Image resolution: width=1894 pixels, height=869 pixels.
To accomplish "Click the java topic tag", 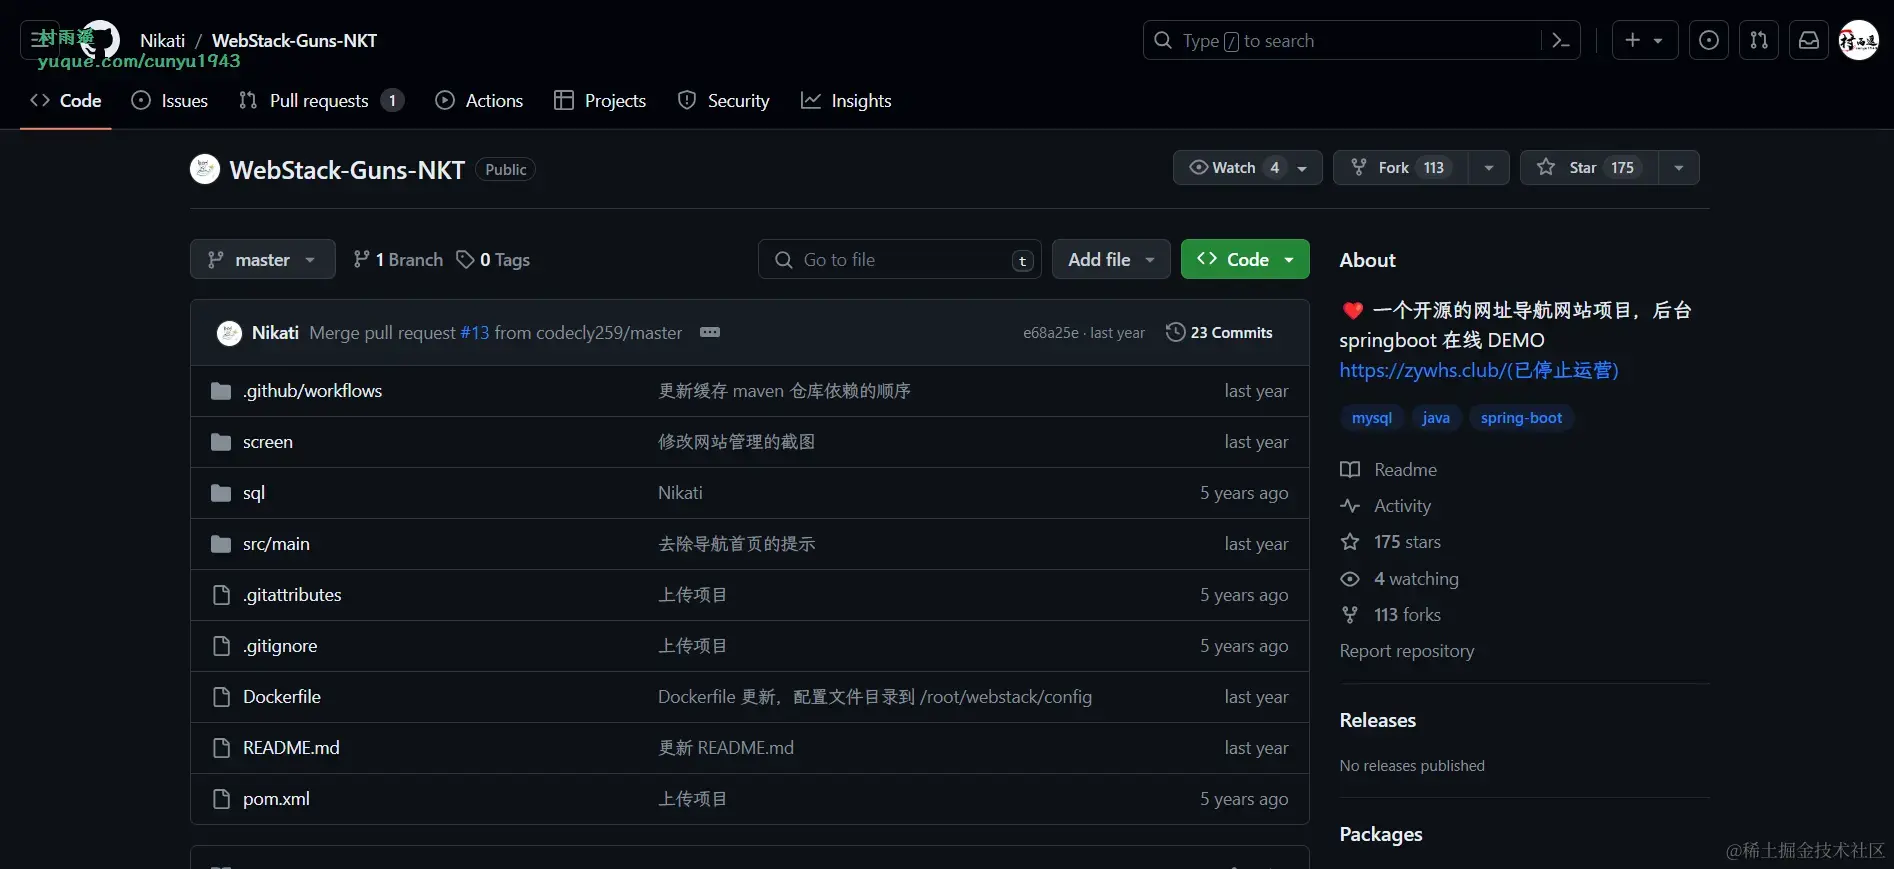I will 1436,418.
